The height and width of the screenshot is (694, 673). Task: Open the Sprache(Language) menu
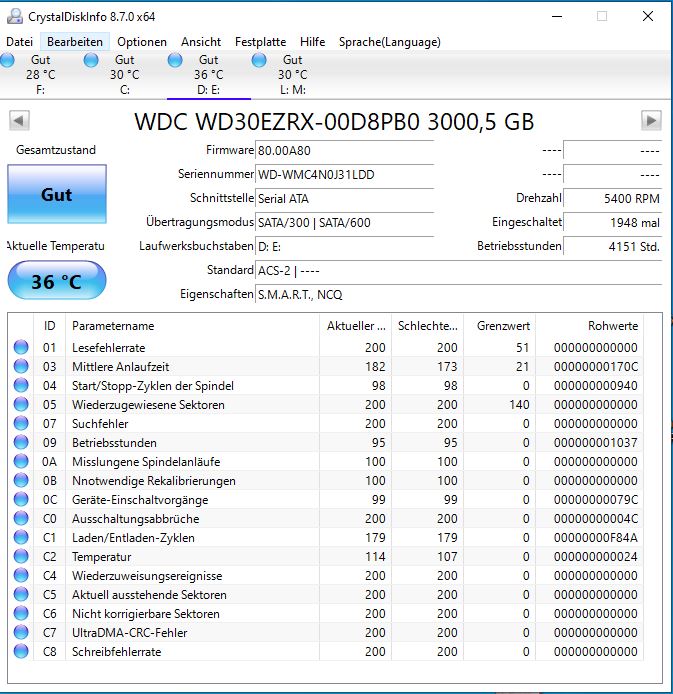390,42
